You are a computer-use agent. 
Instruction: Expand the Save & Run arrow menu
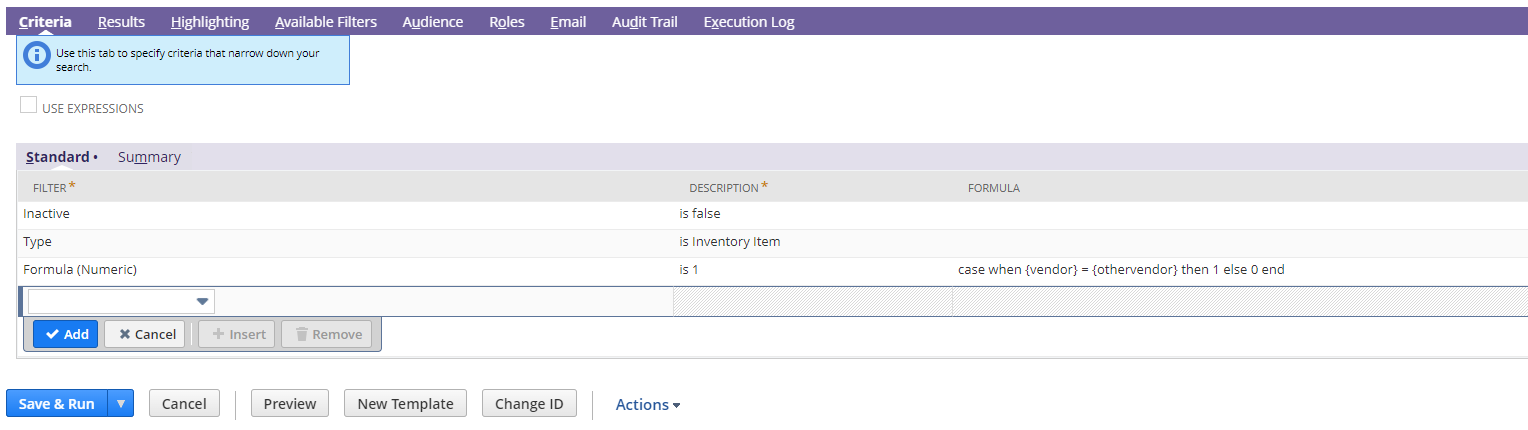tap(121, 404)
